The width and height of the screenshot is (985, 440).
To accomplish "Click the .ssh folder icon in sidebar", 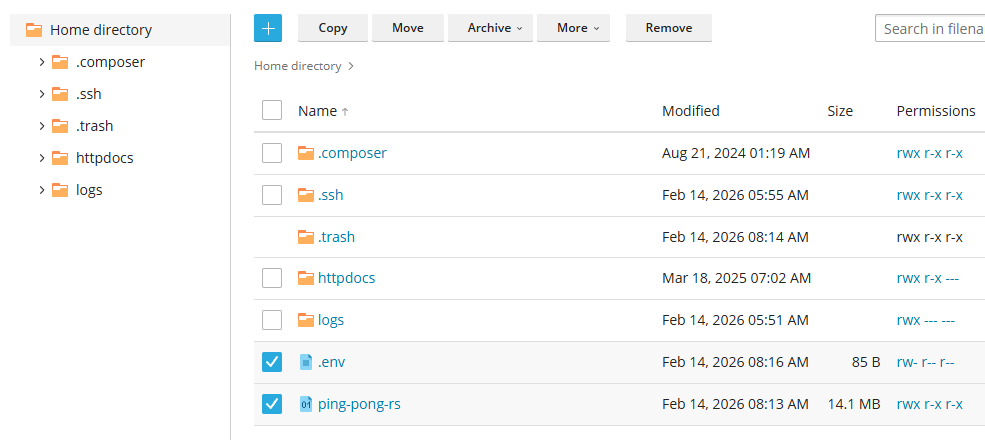I will point(60,94).
